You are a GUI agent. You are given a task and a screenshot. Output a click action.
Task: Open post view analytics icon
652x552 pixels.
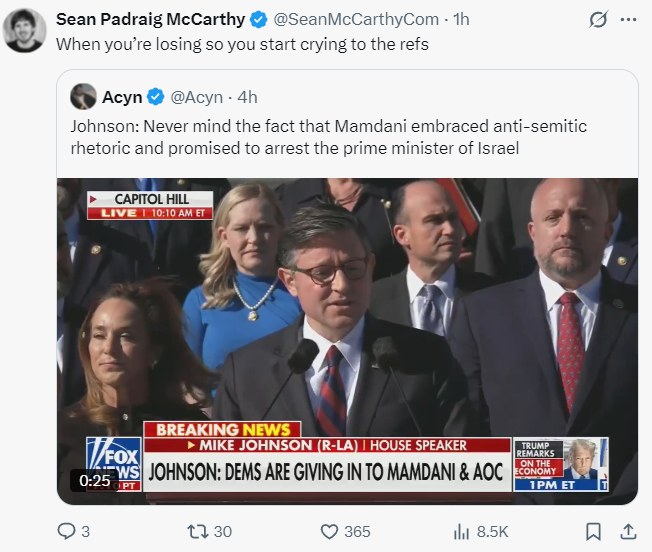click(462, 531)
